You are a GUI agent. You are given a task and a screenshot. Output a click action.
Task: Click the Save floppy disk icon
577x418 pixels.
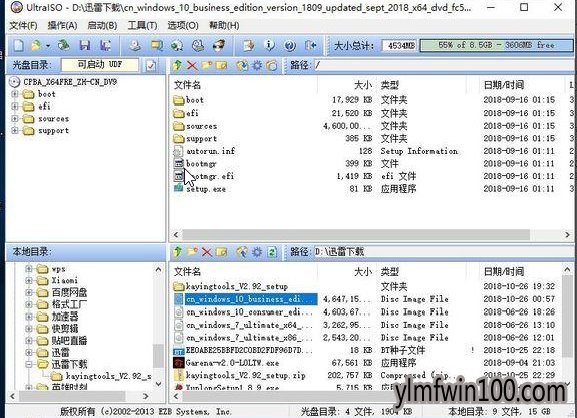click(x=85, y=46)
